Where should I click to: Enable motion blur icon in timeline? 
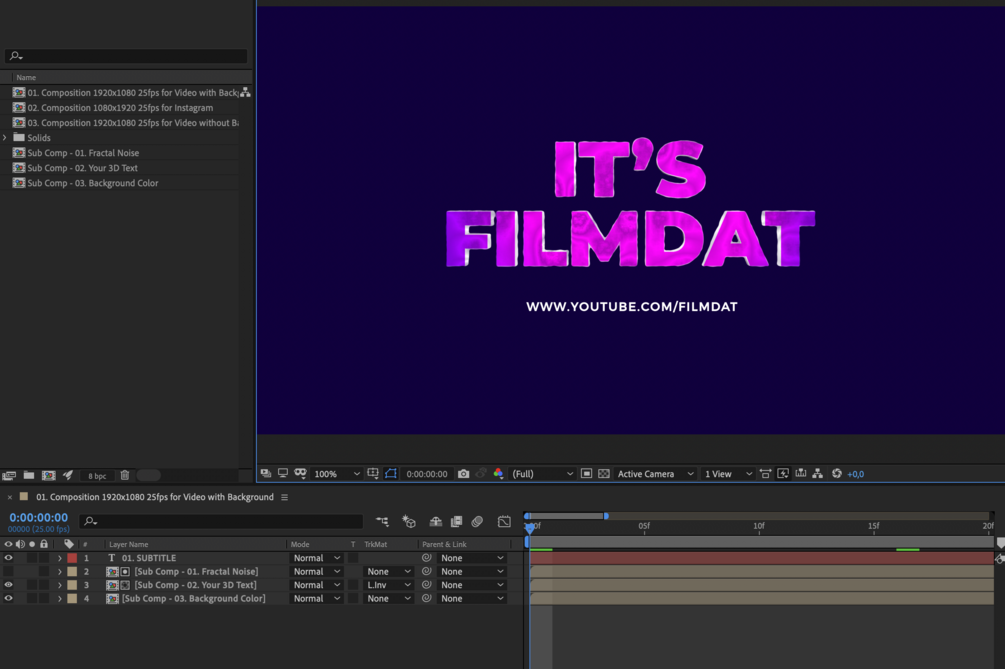[x=477, y=522]
